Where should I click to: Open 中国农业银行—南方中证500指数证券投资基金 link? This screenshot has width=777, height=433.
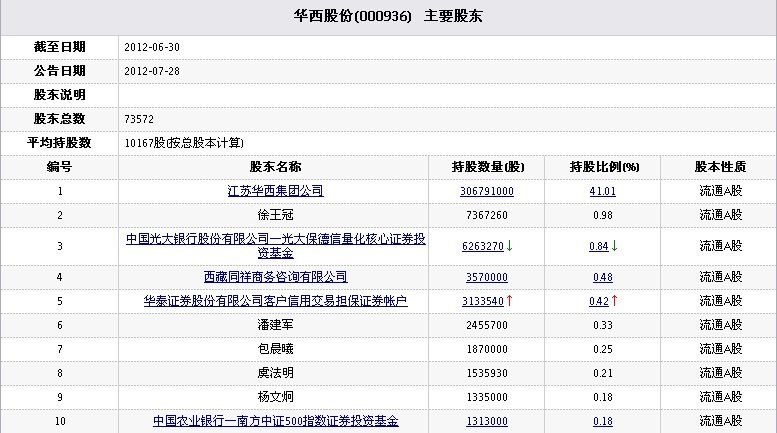tap(276, 421)
